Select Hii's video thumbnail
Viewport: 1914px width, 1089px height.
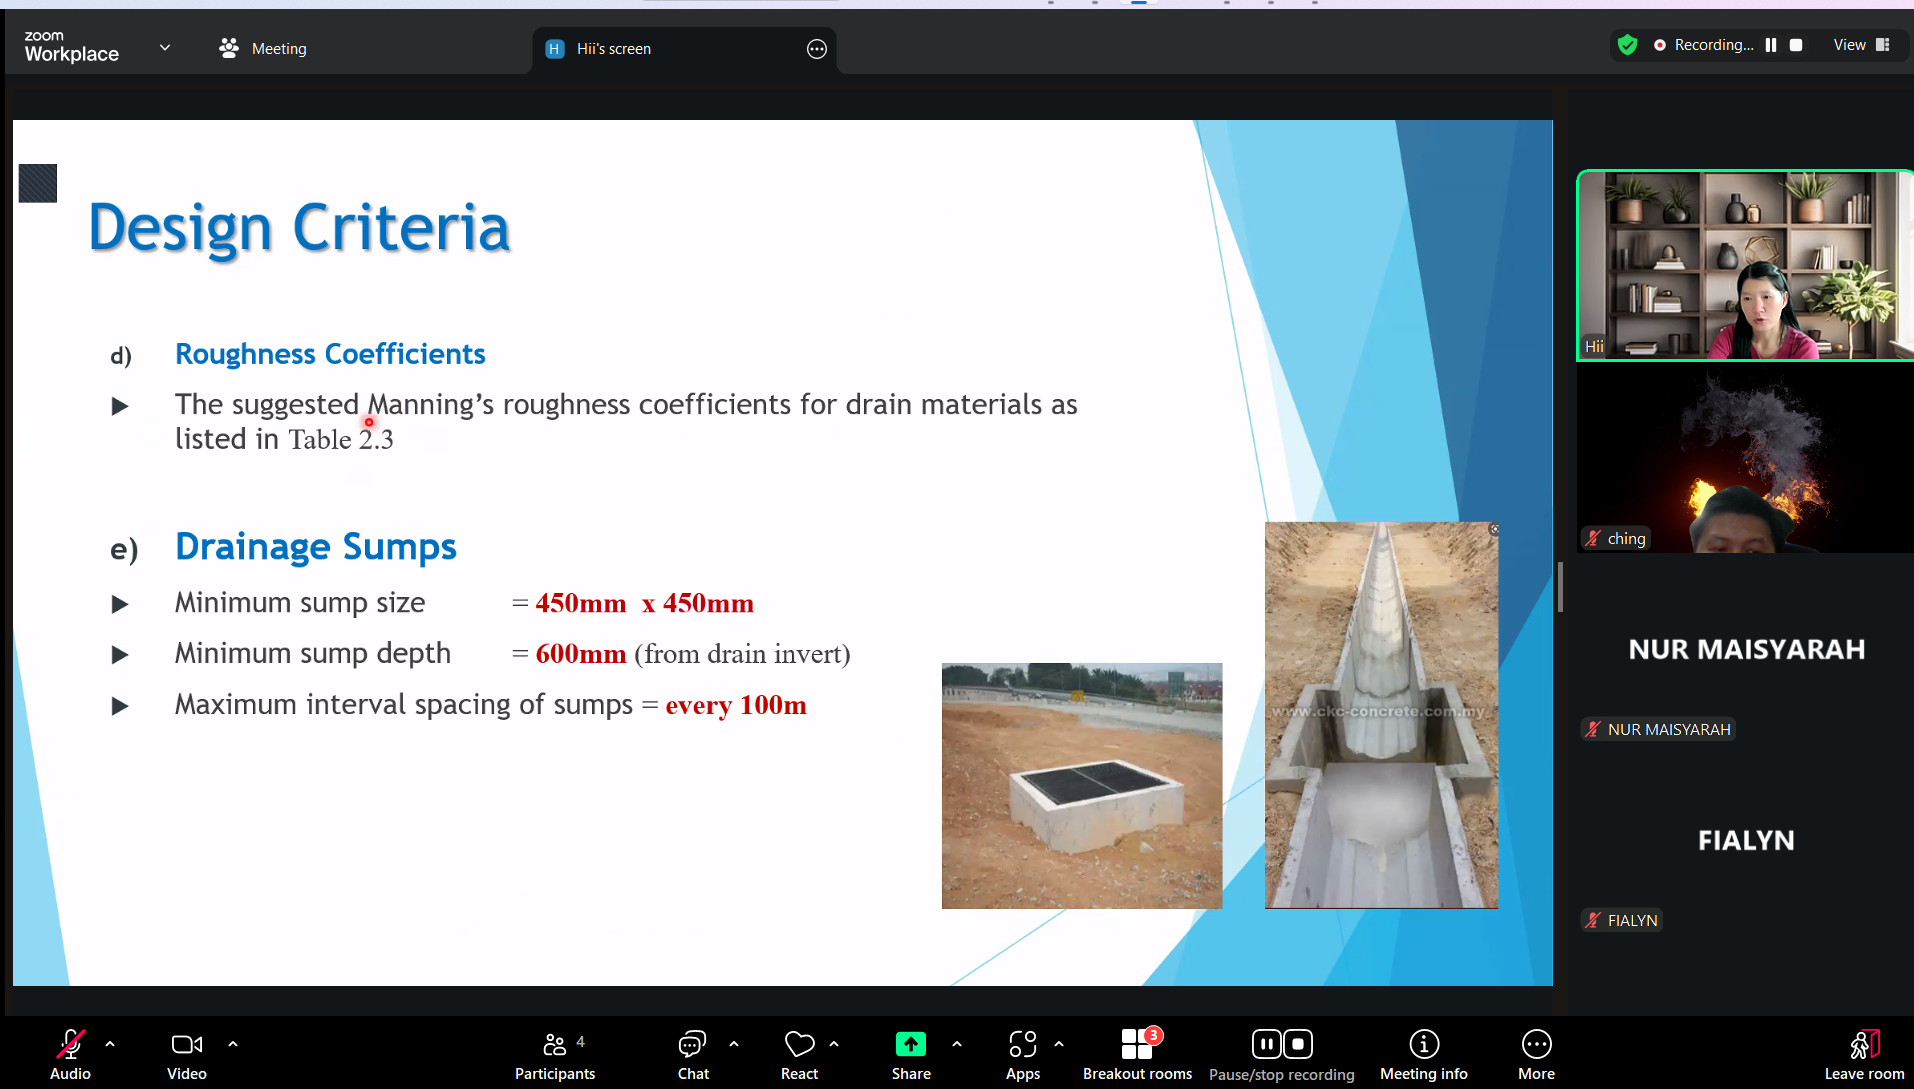(x=1744, y=265)
